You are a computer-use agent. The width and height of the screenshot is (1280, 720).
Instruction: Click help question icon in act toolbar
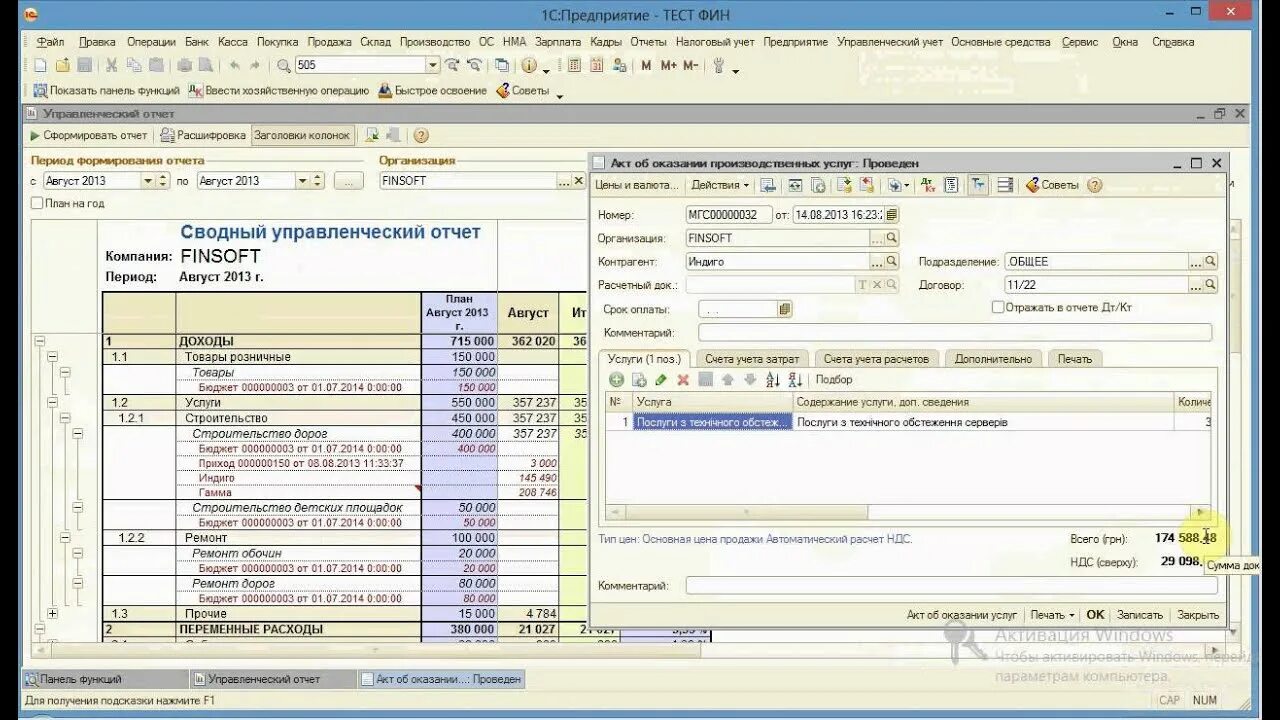point(1095,185)
